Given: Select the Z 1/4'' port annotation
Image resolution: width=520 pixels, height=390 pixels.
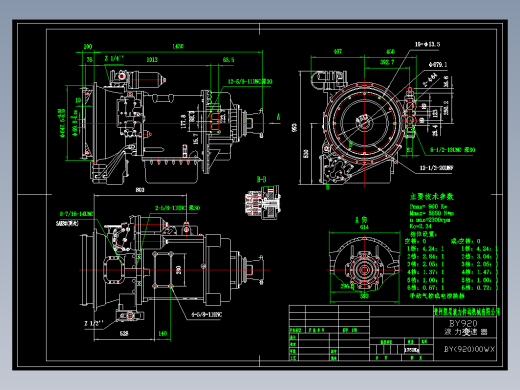Looking at the screenshot, I should point(114,58).
